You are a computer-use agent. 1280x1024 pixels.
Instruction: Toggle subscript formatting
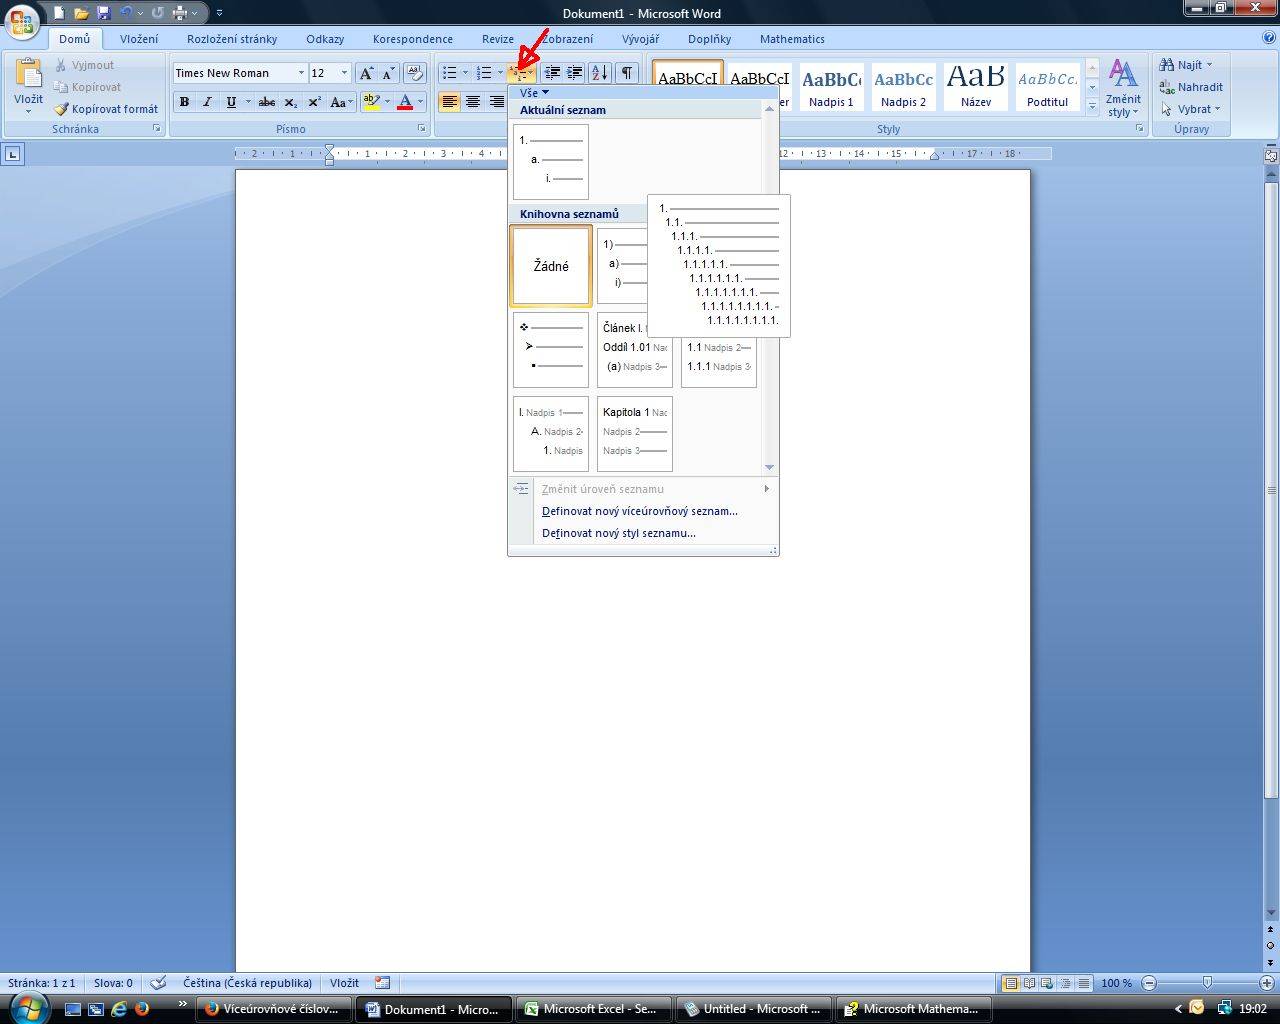coord(290,102)
